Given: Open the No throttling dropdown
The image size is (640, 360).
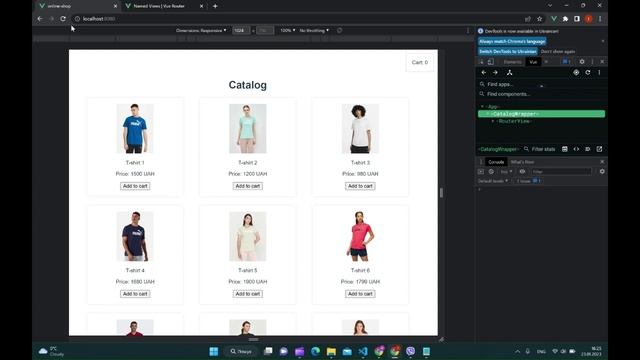Looking at the screenshot, I should click(314, 31).
